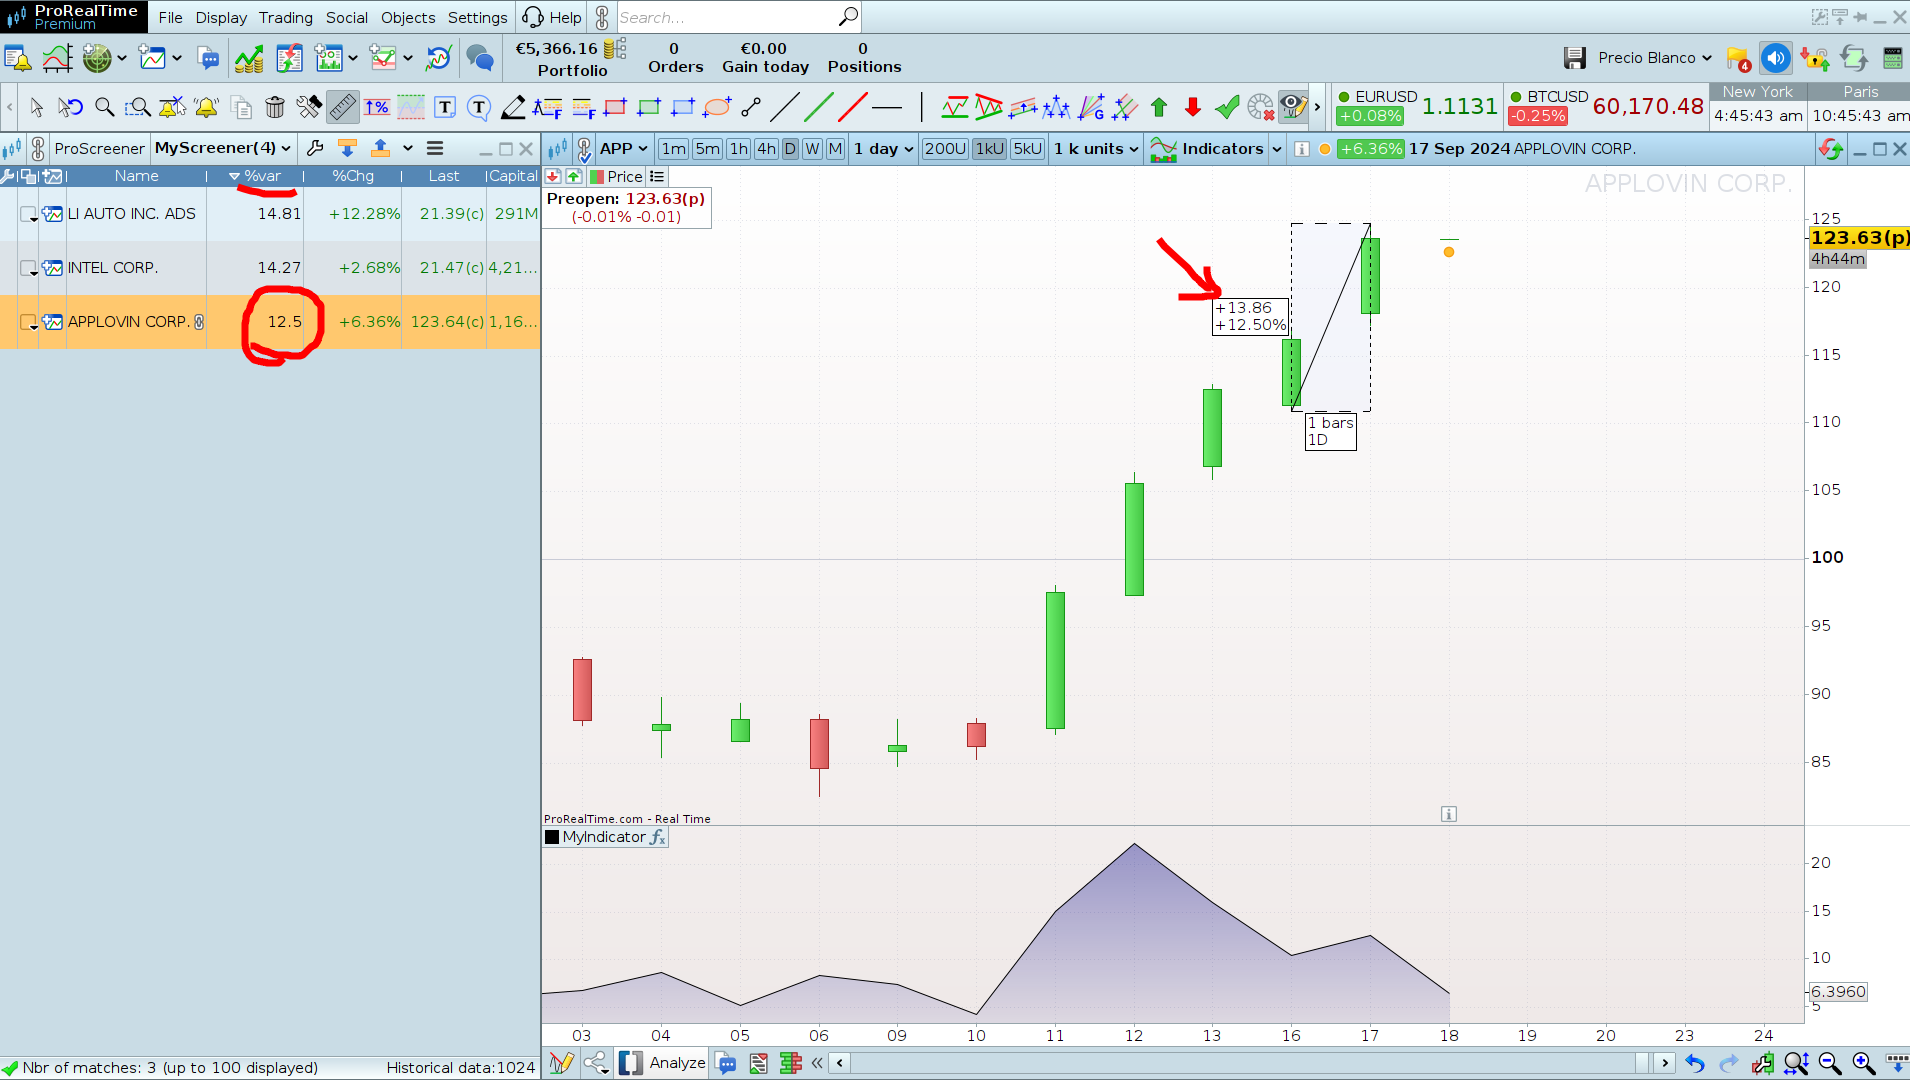Select the pencil freehand drawing tool
Viewport: 1910px width, 1080px height.
pyautogui.click(x=513, y=107)
